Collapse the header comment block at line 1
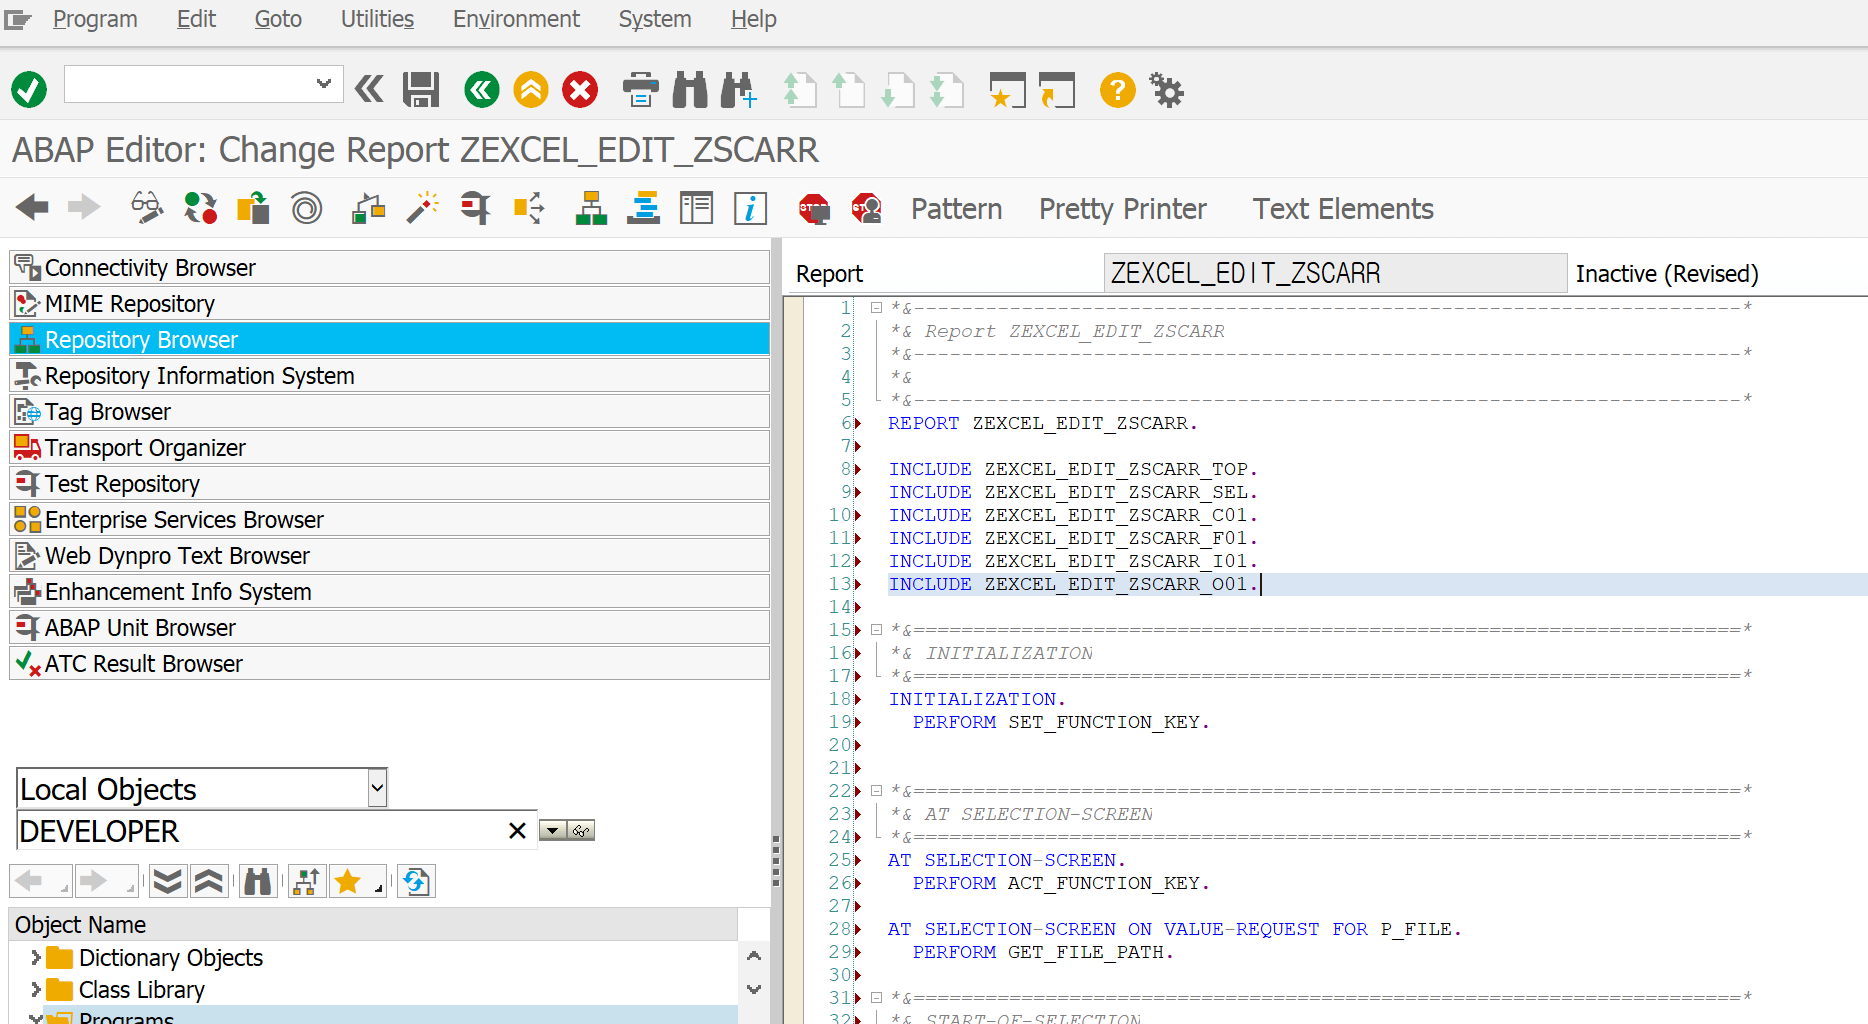This screenshot has width=1868, height=1024. point(876,308)
